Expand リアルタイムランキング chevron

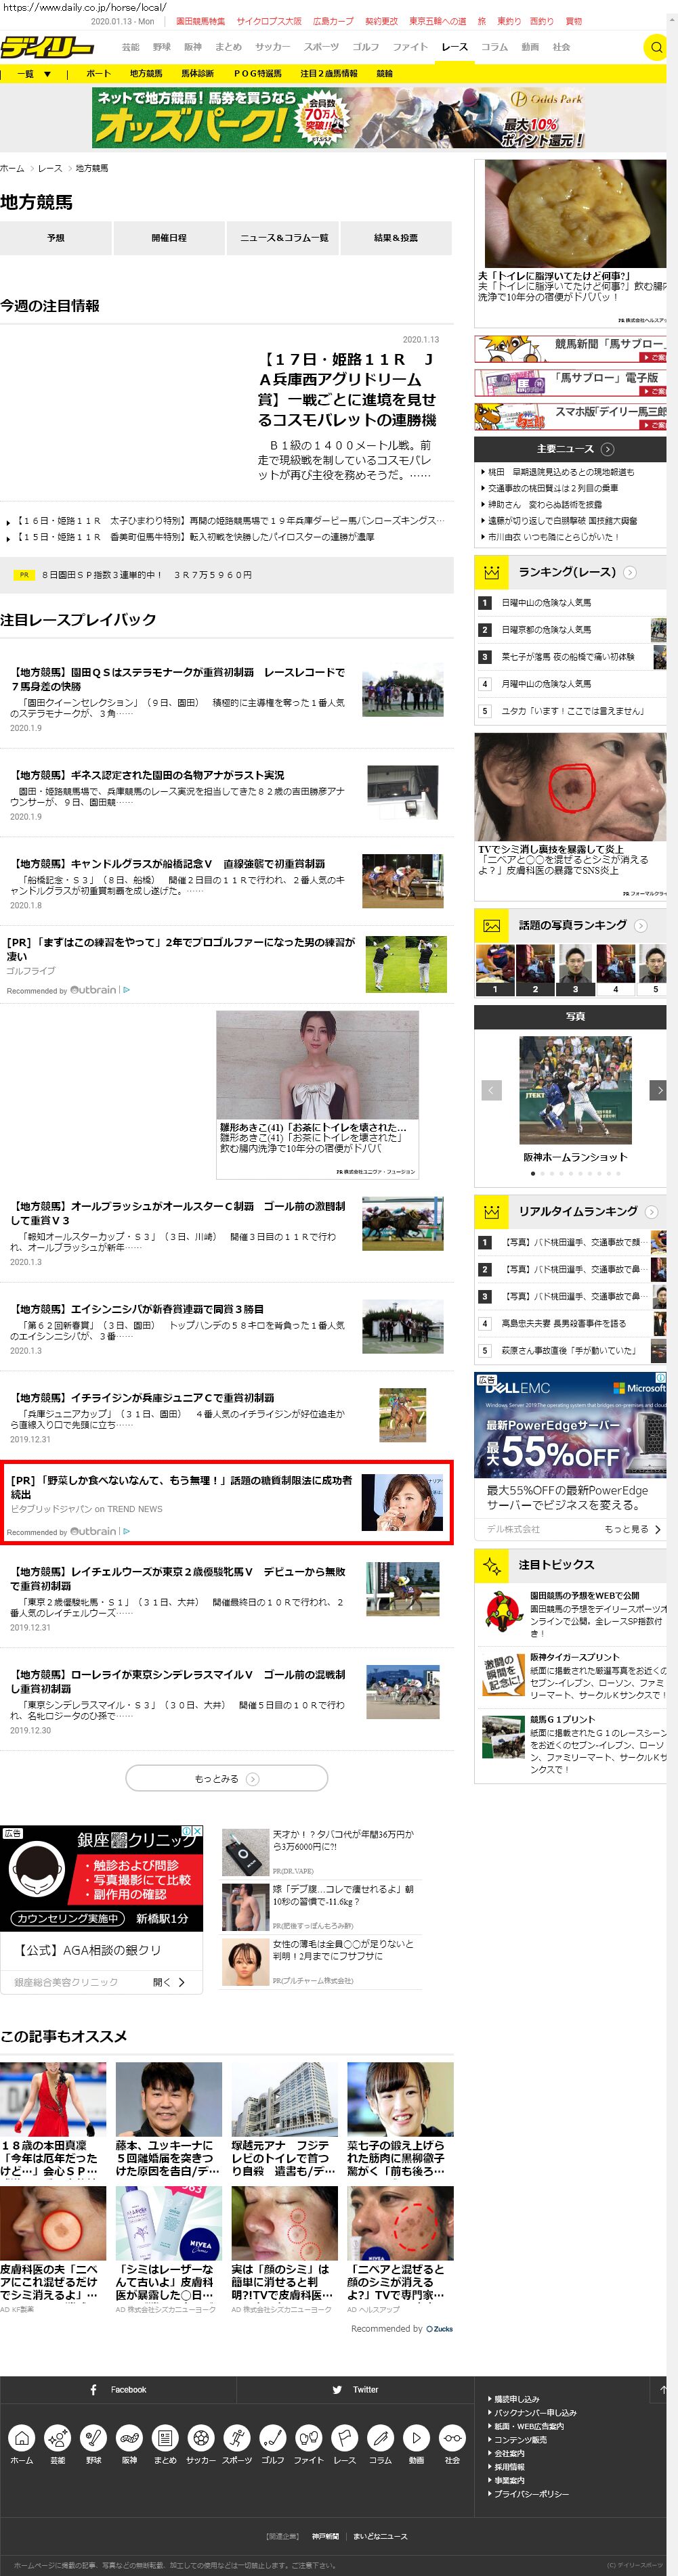tap(651, 1211)
